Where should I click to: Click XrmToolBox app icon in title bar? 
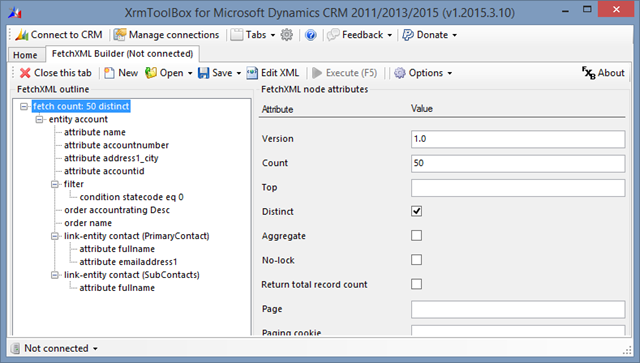[x=15, y=13]
